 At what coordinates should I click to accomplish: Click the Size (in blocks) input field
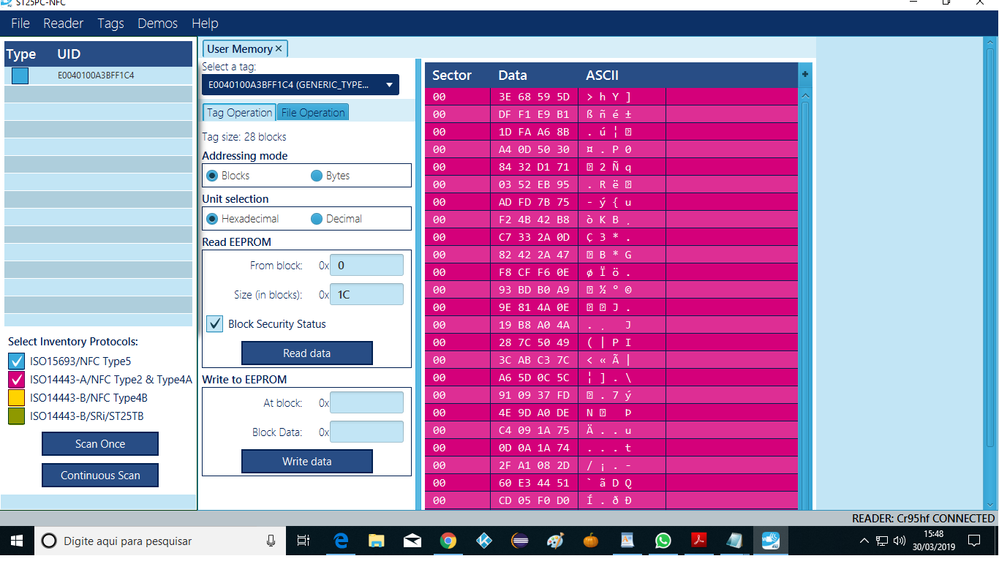point(366,294)
